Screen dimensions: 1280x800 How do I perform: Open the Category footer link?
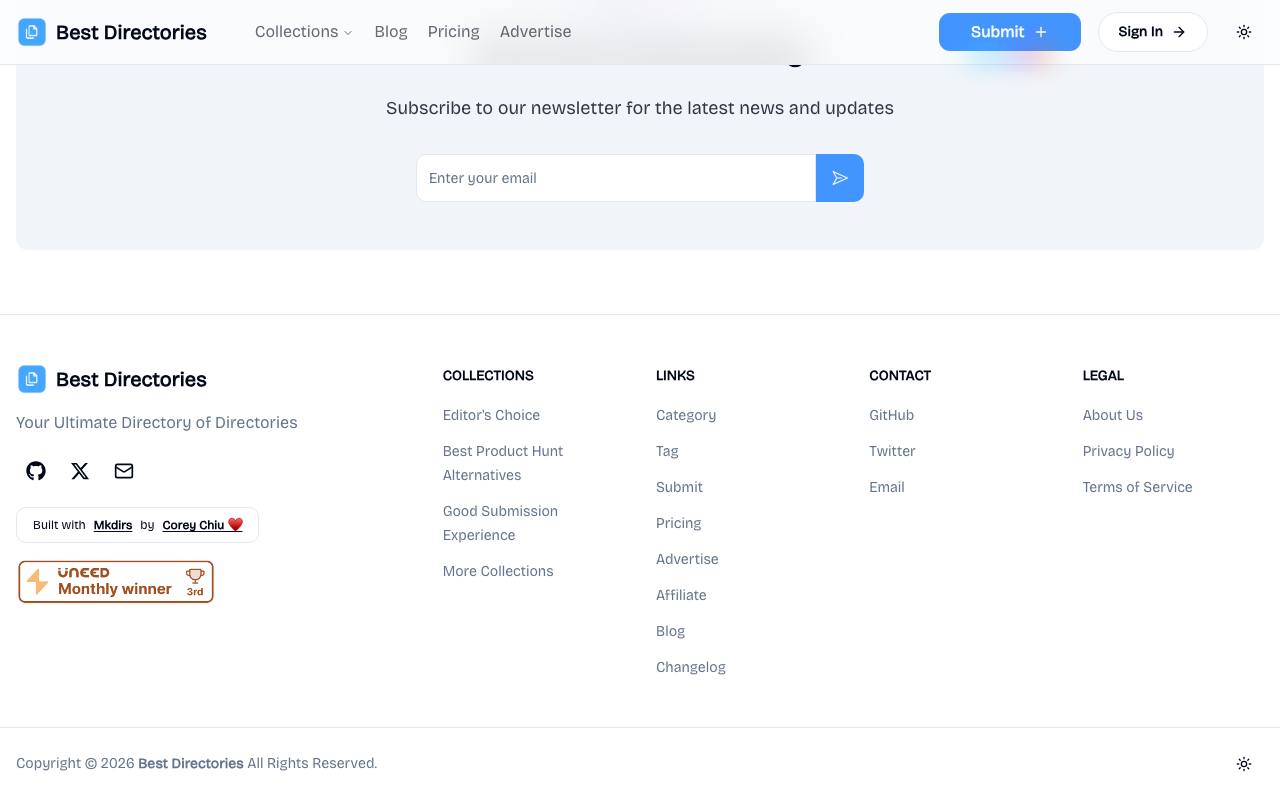pos(686,415)
